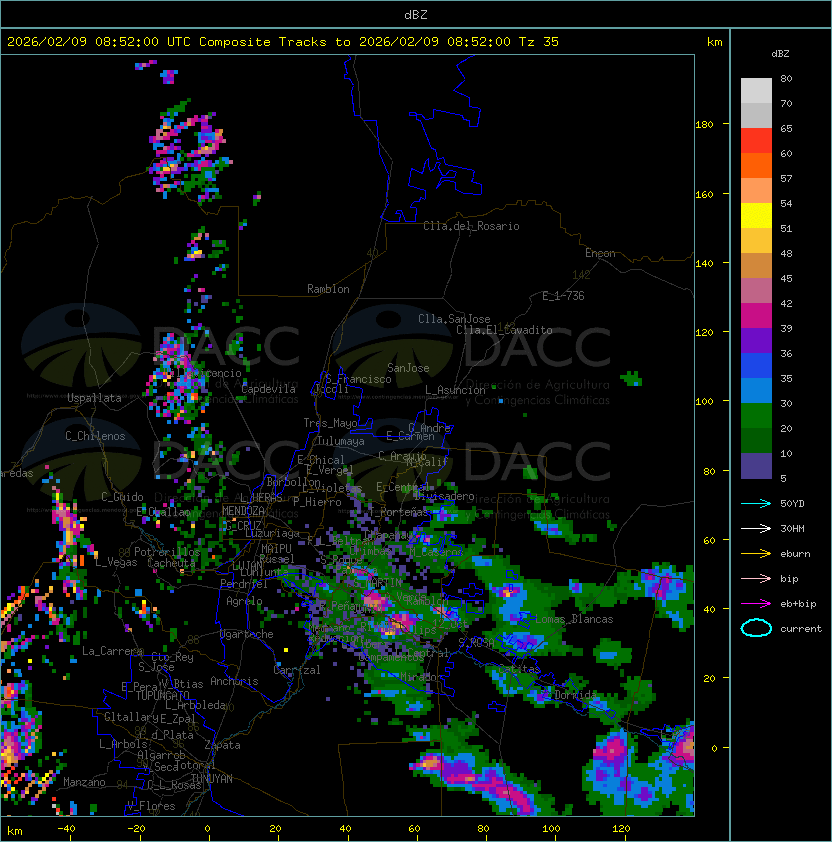Click the eb+bip legend label
832x842 pixels.
798,604
